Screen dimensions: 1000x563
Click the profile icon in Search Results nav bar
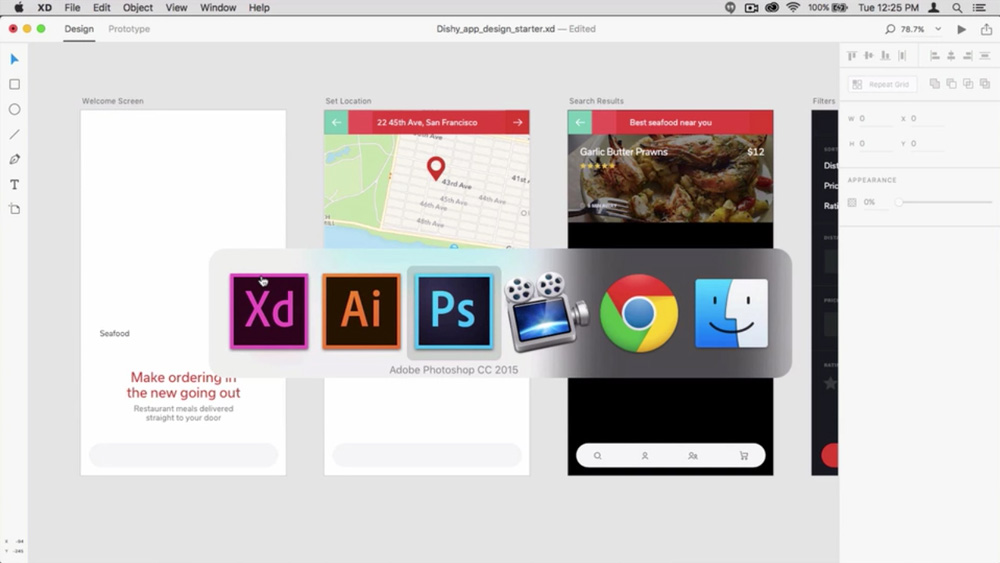(645, 456)
